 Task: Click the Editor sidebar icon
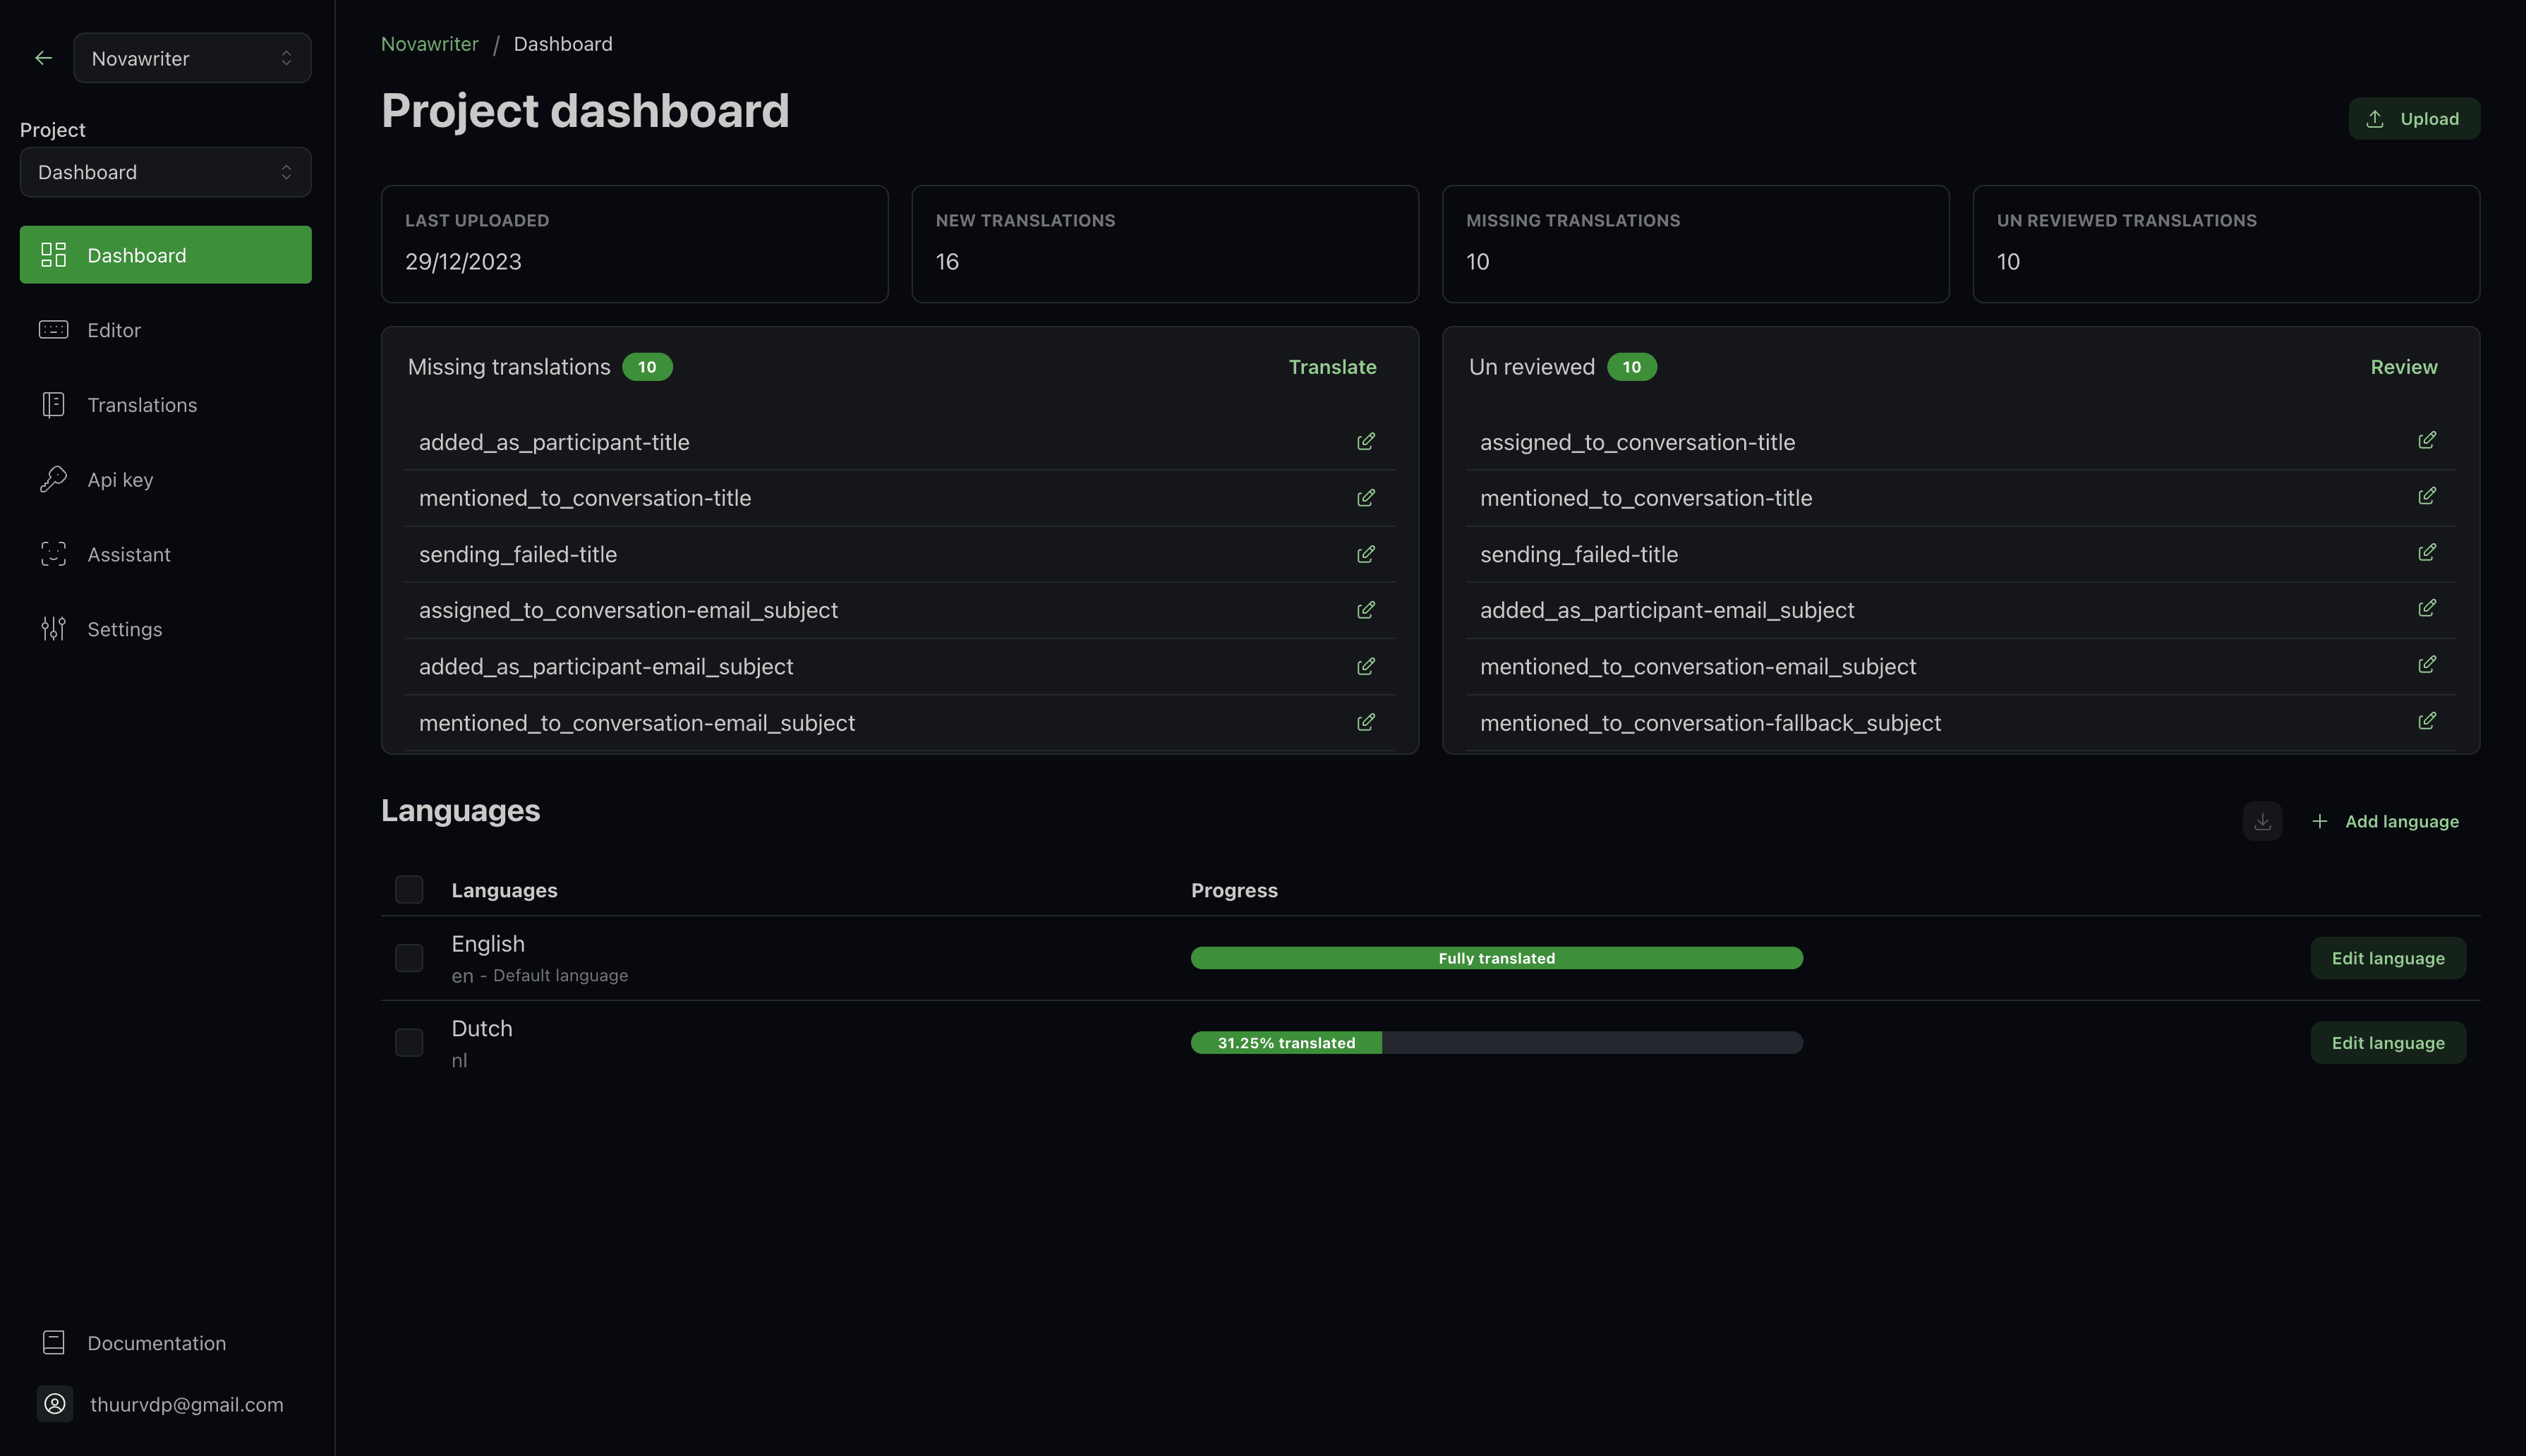click(54, 329)
